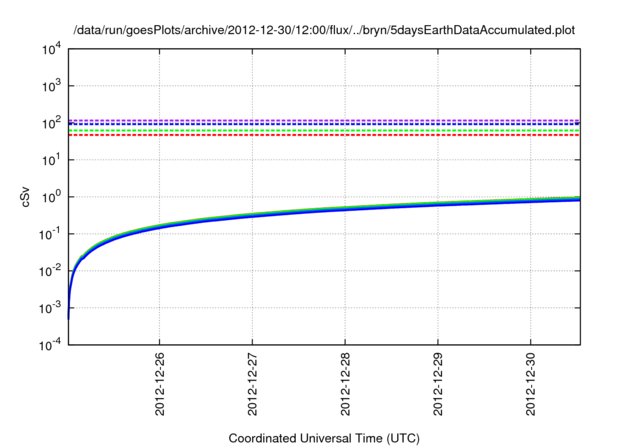Click the Coordinated Universal Time (UTC) axis title
The height and width of the screenshot is (448, 640).
[x=324, y=438]
